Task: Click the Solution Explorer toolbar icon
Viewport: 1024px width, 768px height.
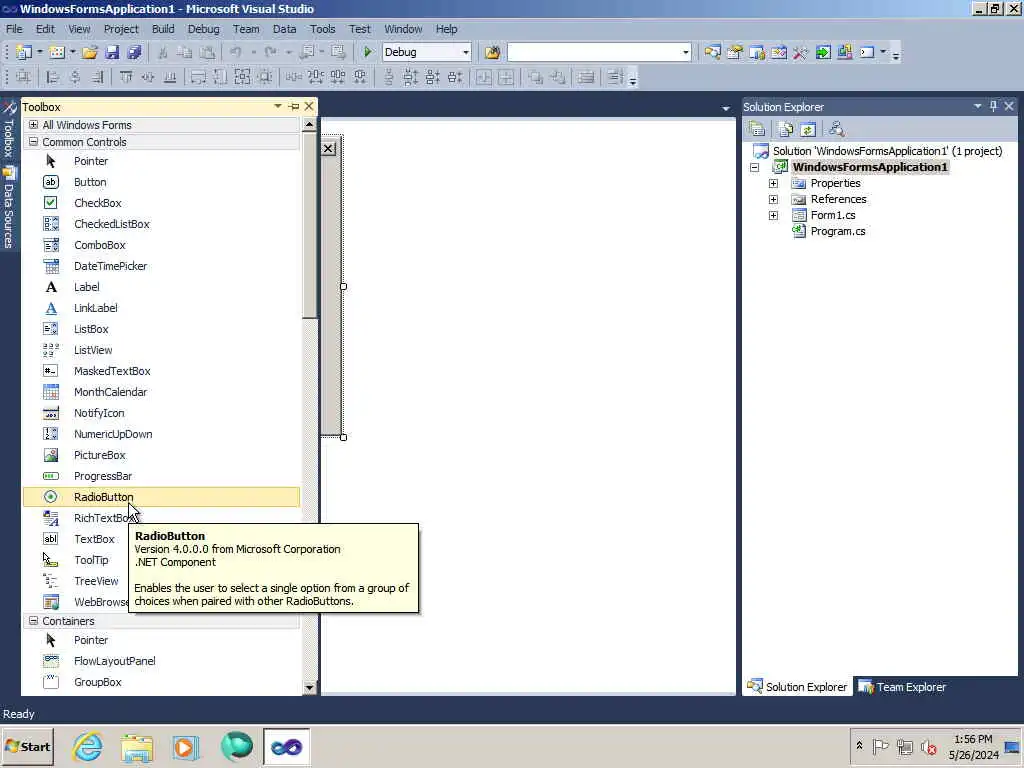Action: tap(712, 52)
